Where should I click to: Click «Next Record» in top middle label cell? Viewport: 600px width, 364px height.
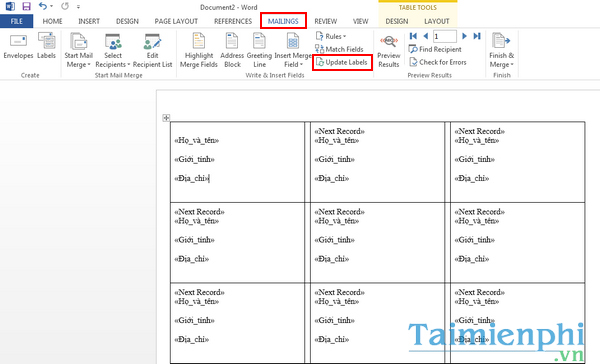[x=339, y=131]
